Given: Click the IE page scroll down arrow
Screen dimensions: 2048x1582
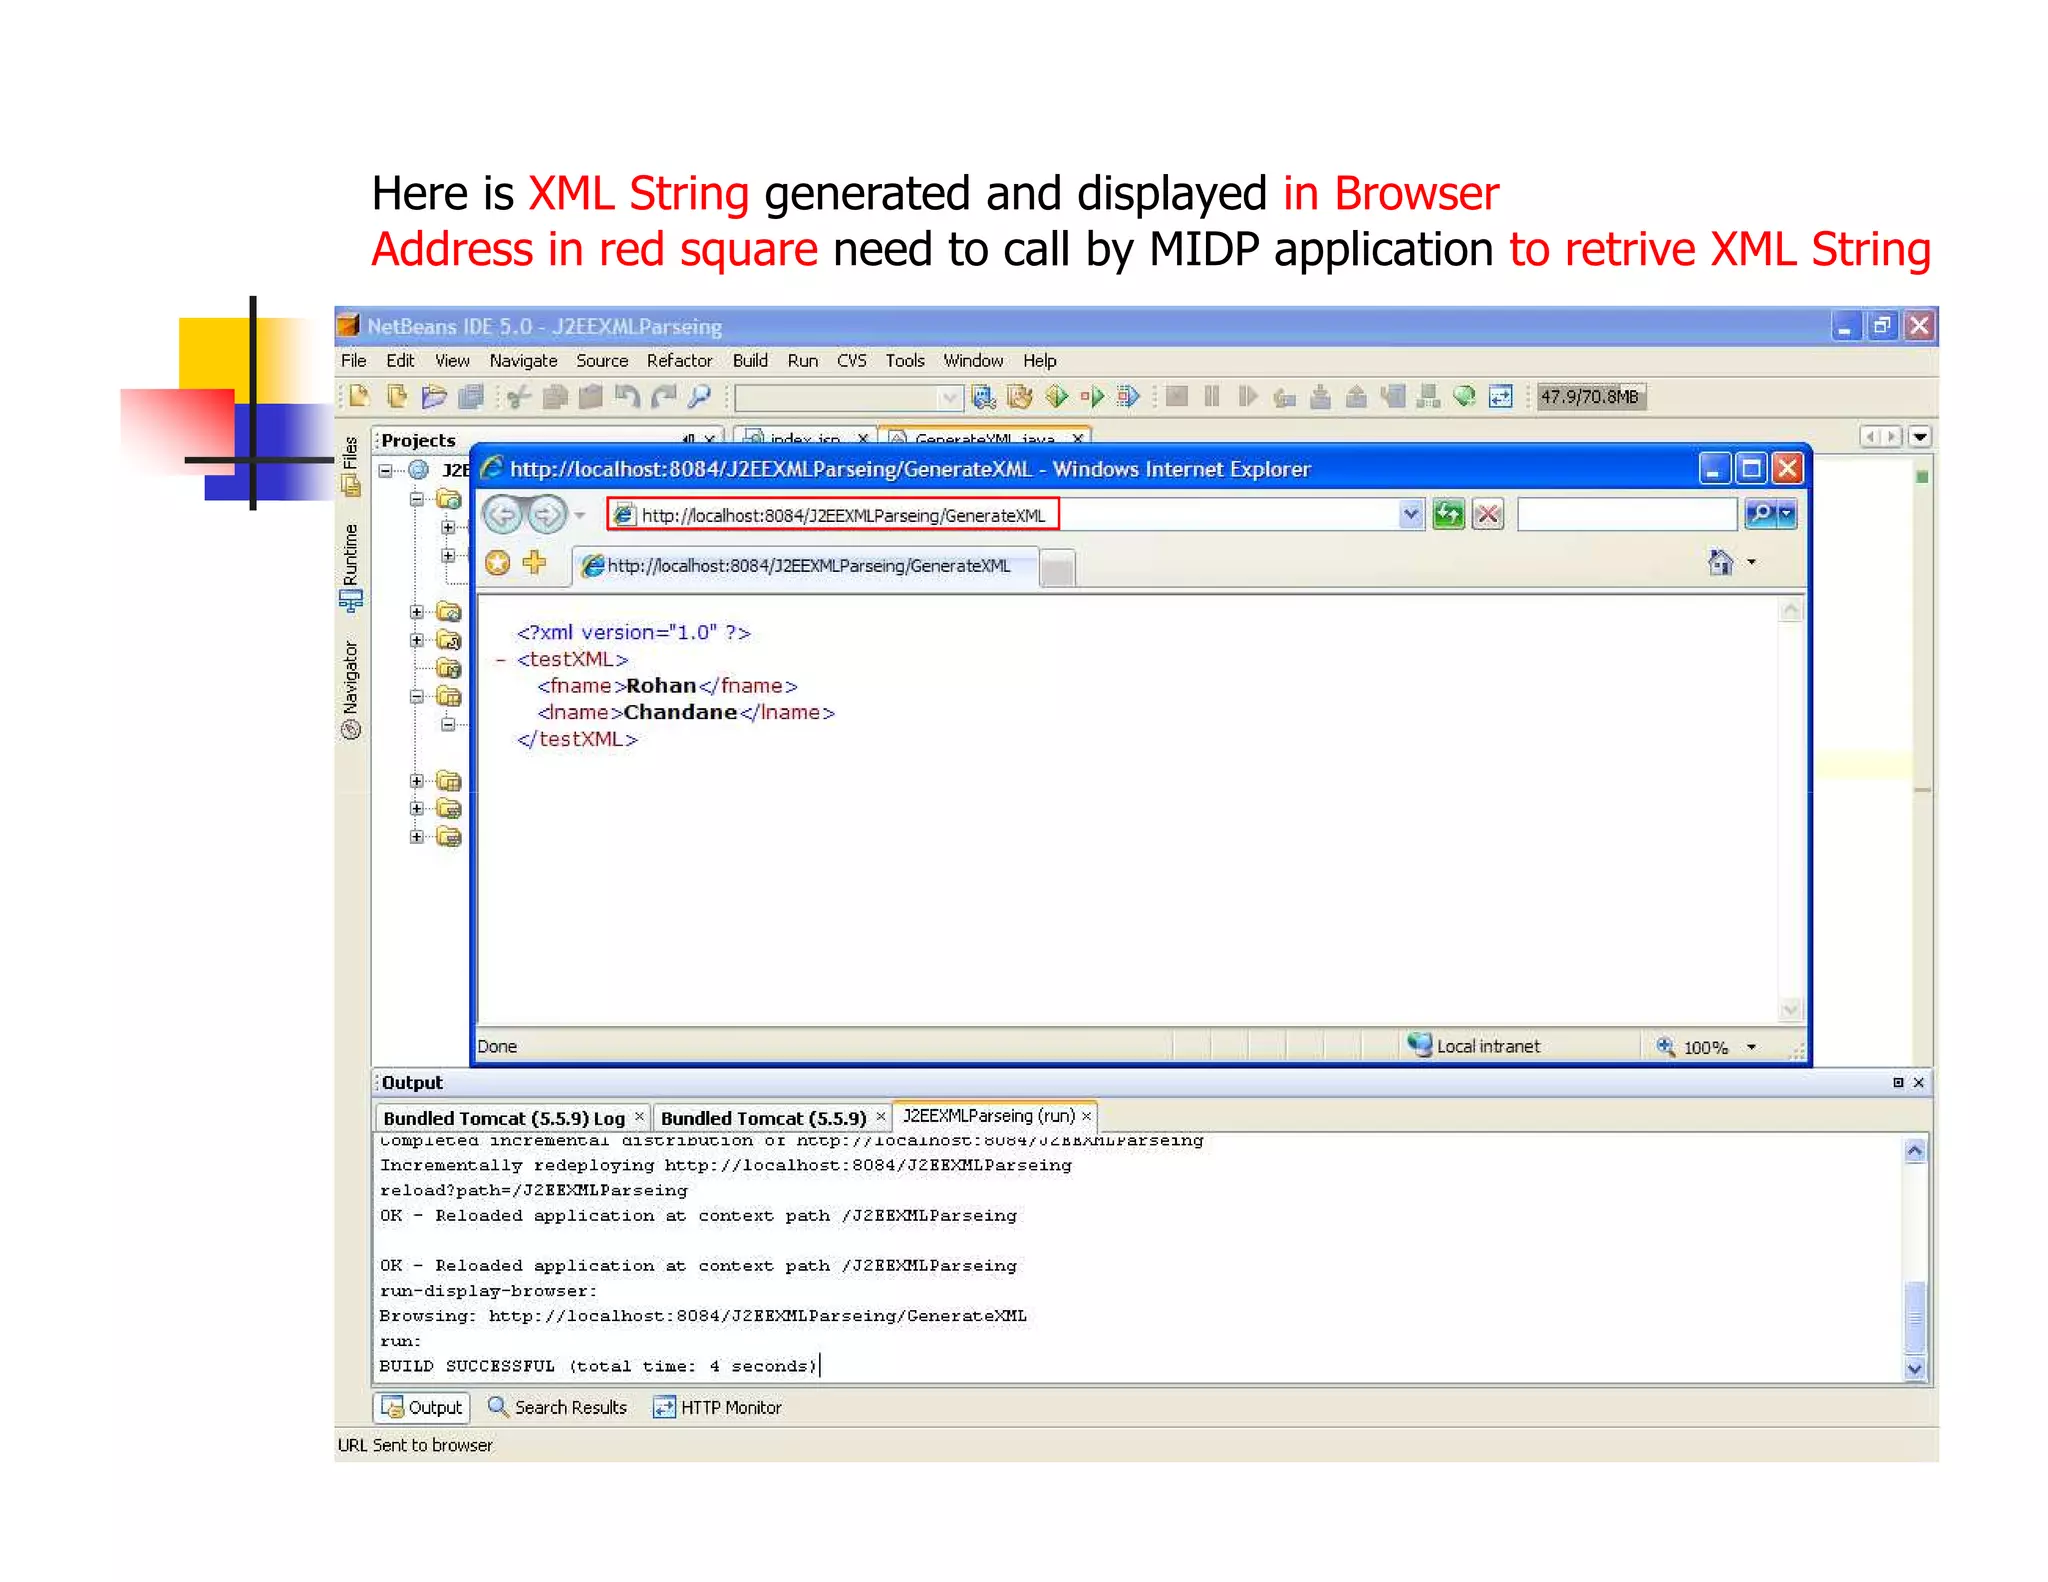Looking at the screenshot, I should pos(1791,1009).
